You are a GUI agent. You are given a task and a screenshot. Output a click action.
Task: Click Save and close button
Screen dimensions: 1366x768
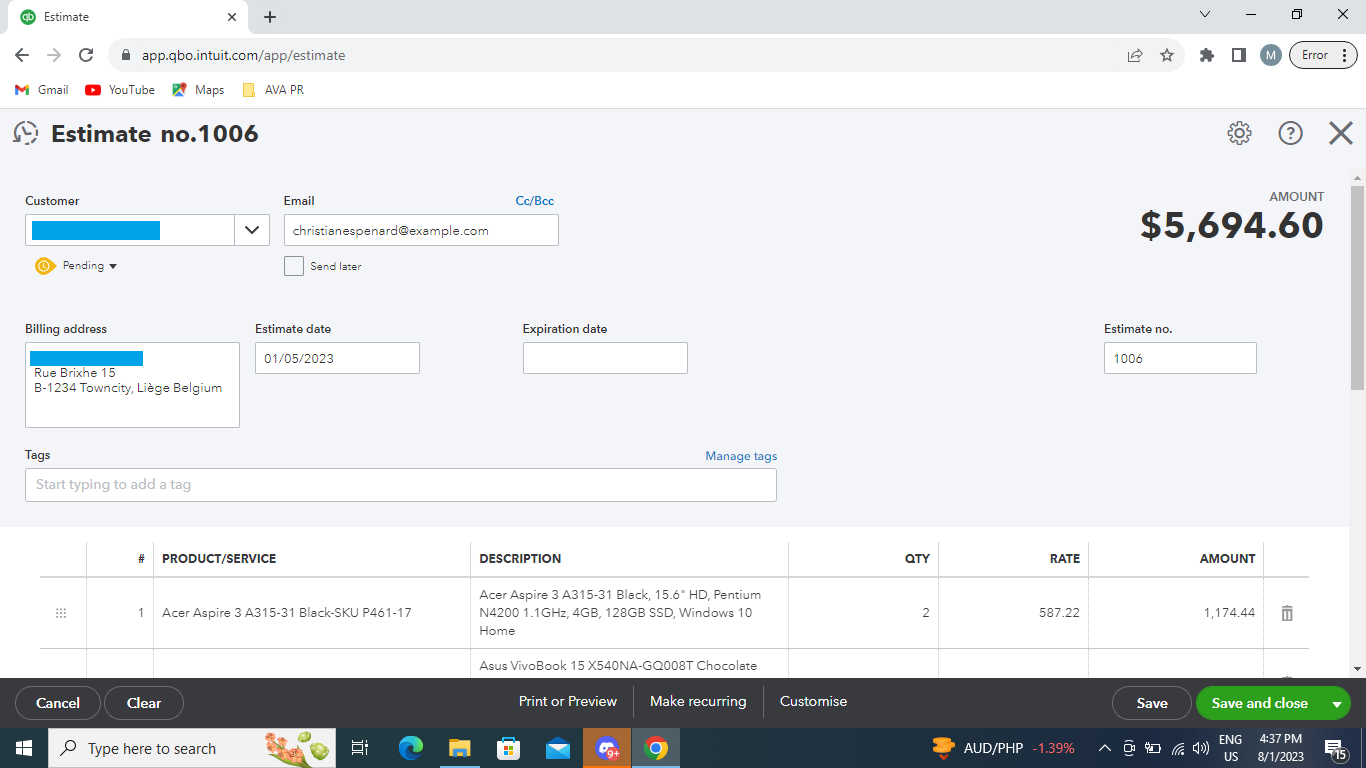click(1259, 703)
